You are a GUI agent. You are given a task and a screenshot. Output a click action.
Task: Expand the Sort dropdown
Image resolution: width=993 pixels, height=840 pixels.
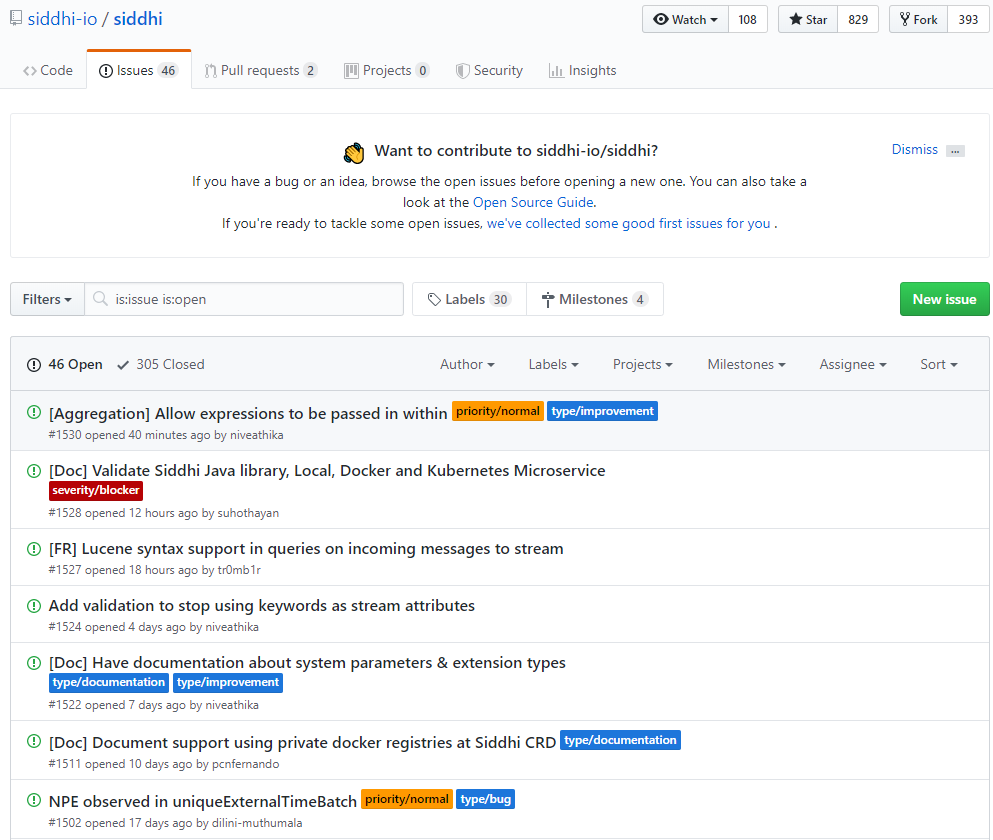[x=938, y=365]
